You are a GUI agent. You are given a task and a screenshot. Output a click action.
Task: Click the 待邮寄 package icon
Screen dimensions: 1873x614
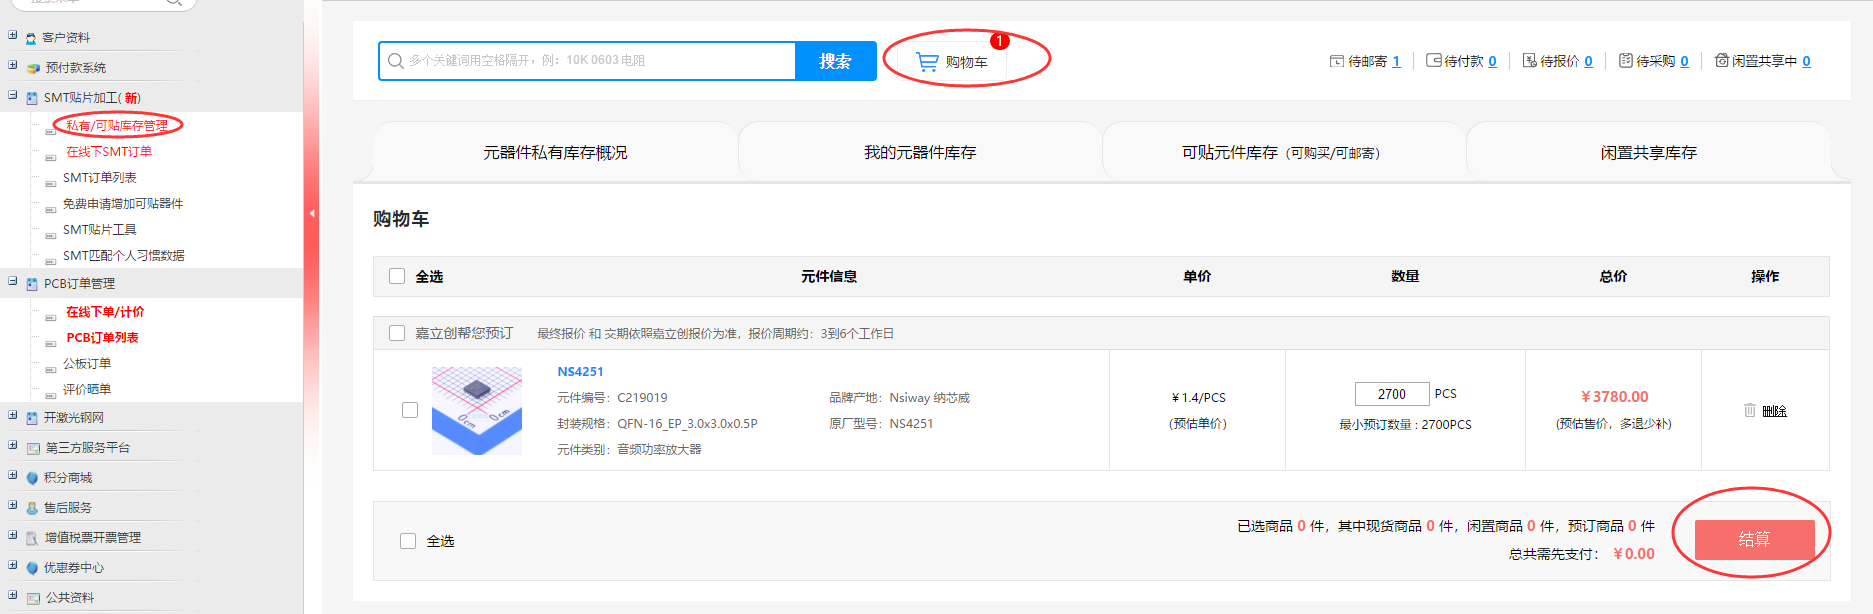pos(1336,61)
